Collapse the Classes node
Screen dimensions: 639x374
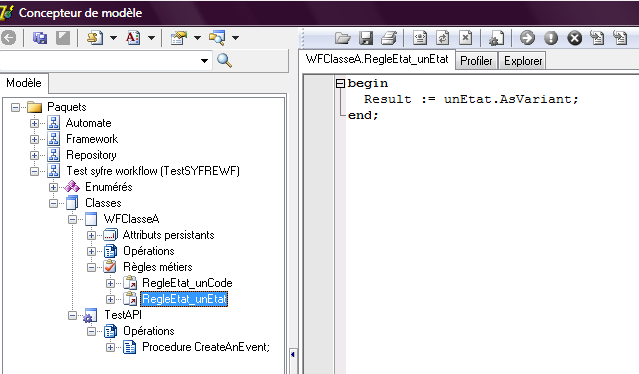coord(53,203)
